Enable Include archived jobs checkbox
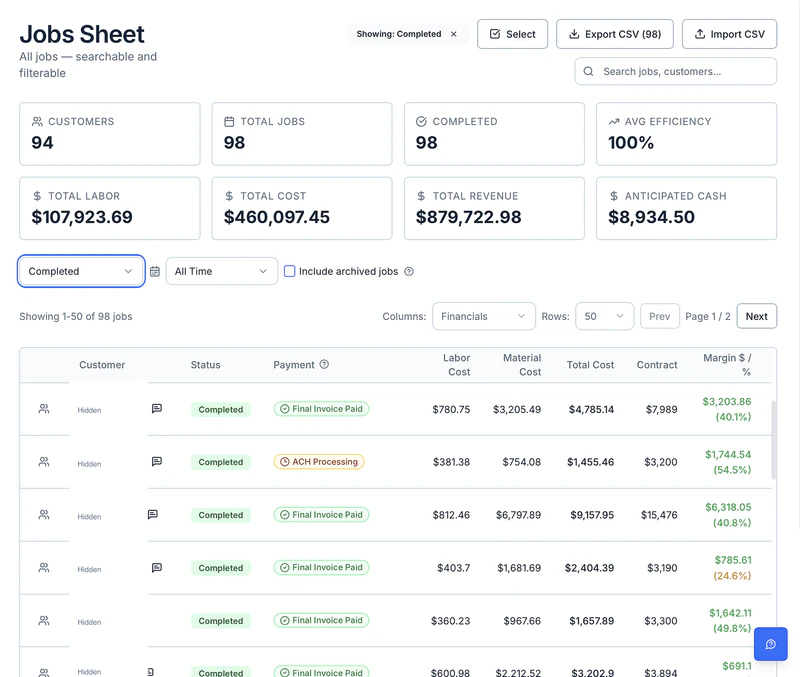800x677 pixels. tap(289, 271)
